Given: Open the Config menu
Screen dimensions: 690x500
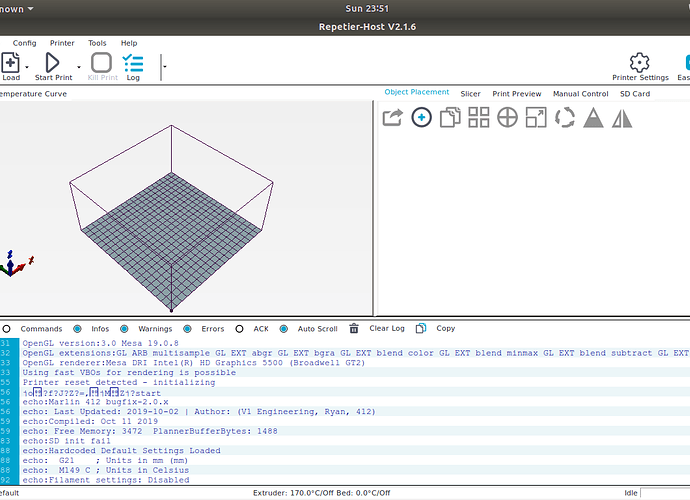Looking at the screenshot, I should point(25,43).
